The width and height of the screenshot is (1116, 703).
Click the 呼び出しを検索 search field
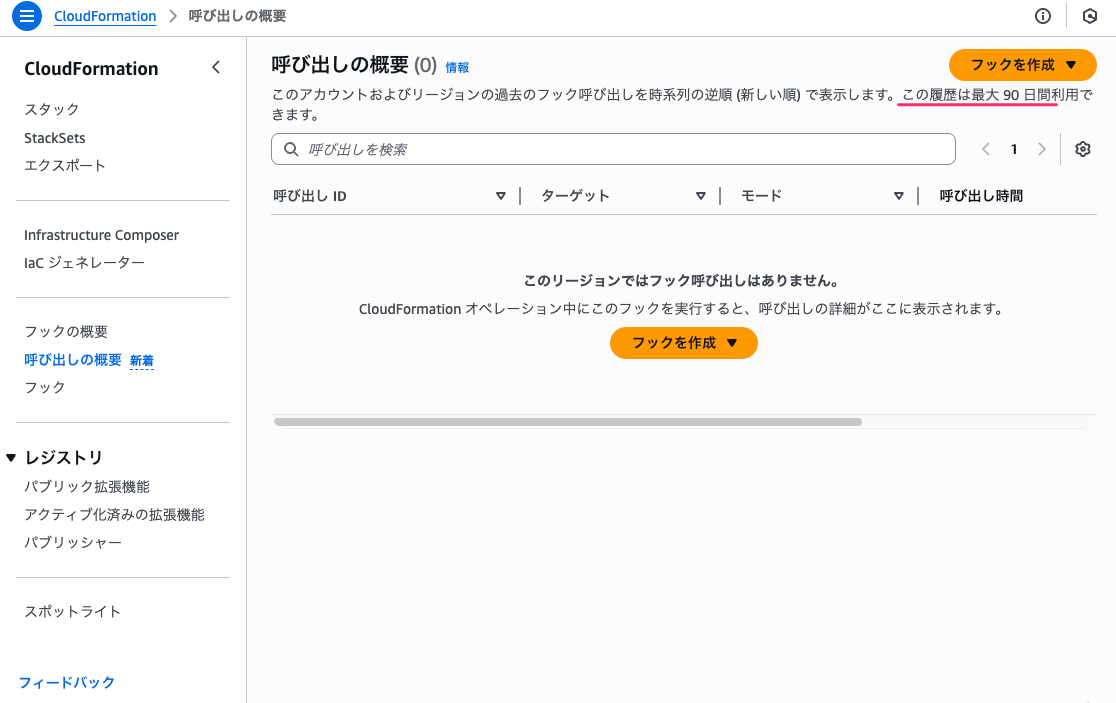click(x=613, y=149)
